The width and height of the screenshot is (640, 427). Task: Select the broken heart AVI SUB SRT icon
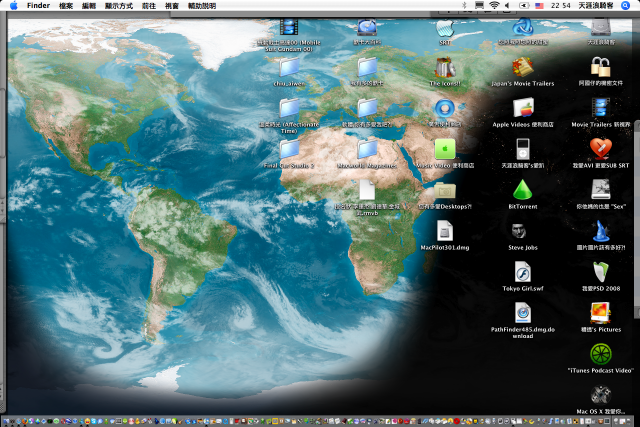tap(601, 149)
